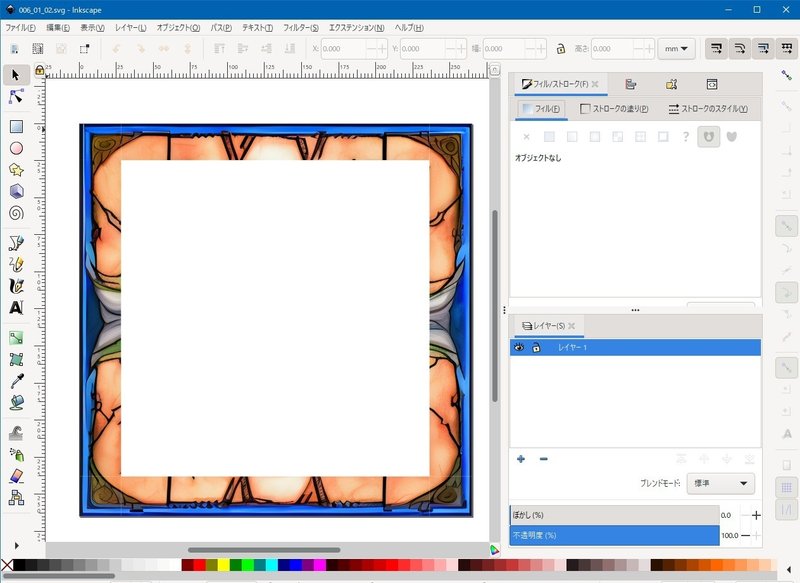Viewport: 800px width, 583px height.
Task: Increase the ぼかし value with plus
Action: click(756, 515)
